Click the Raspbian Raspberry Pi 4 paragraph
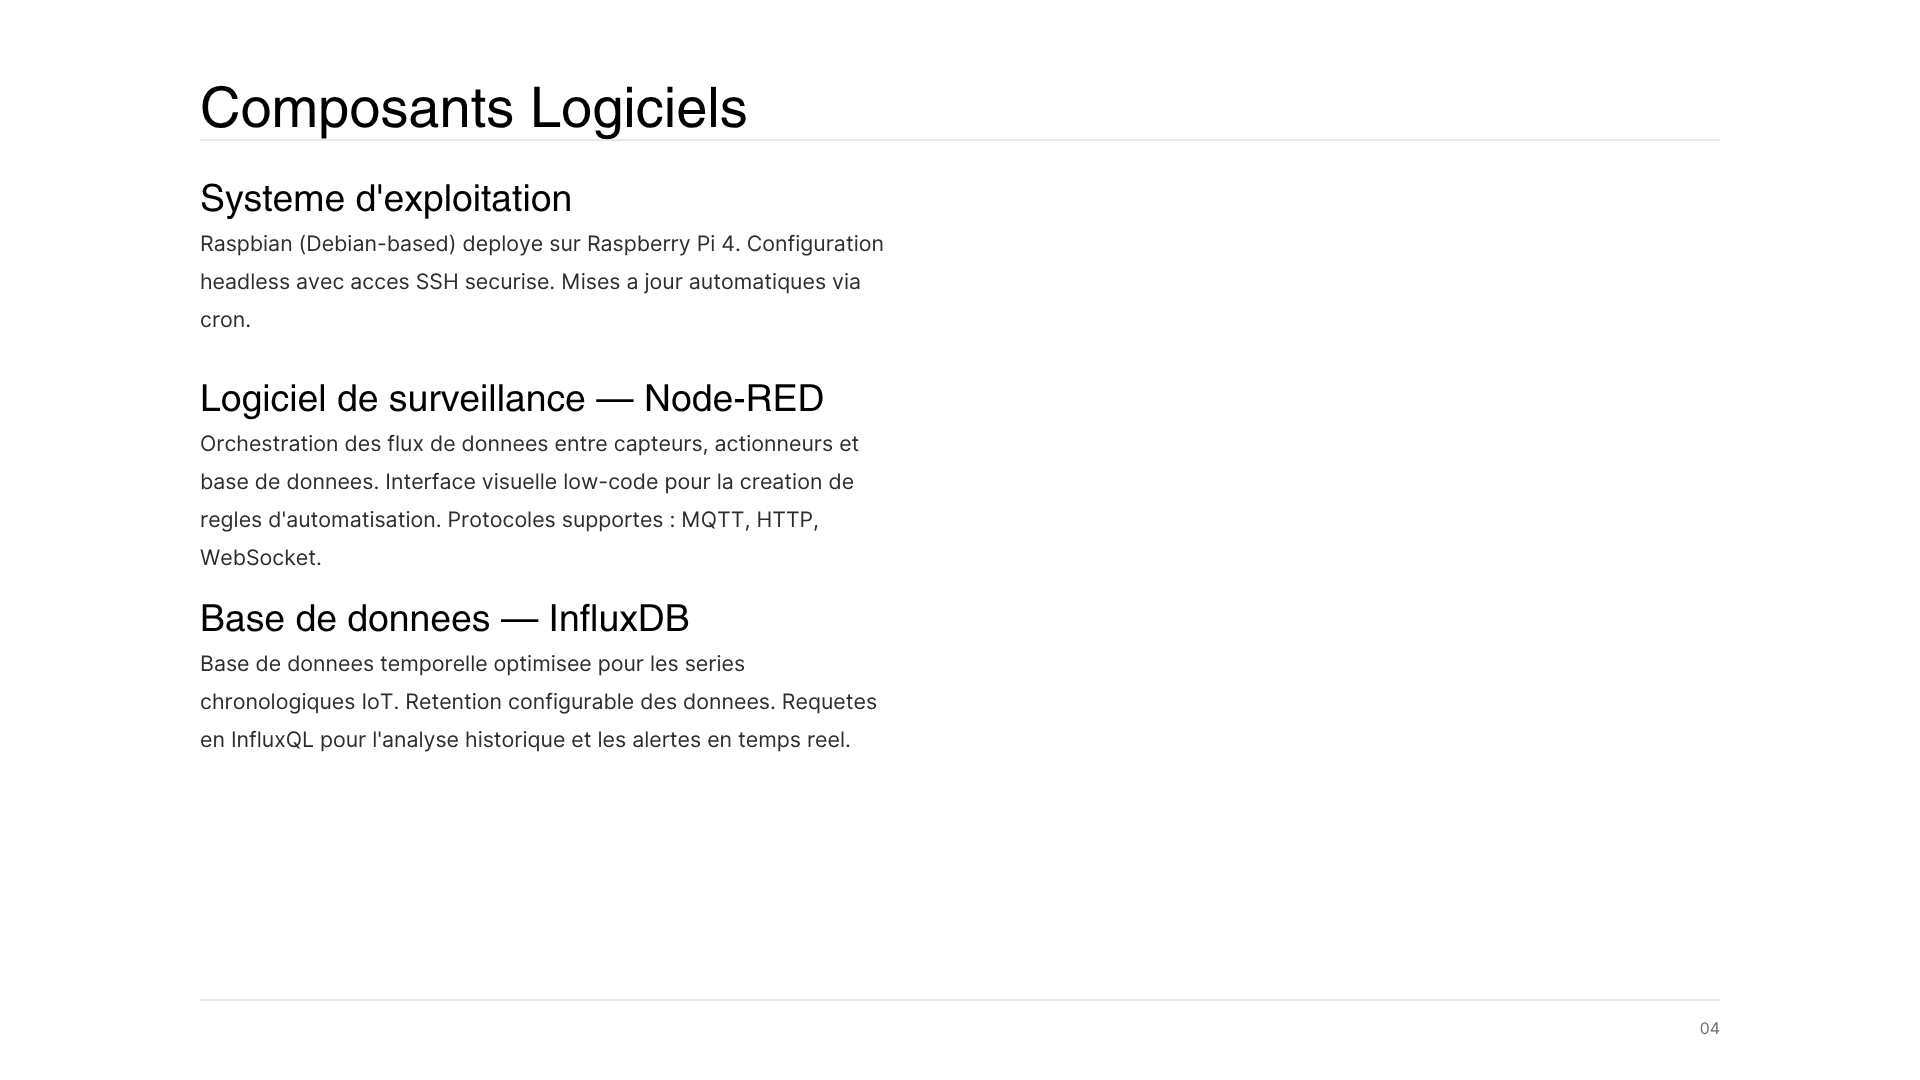1920x1080 pixels. tap(542, 282)
